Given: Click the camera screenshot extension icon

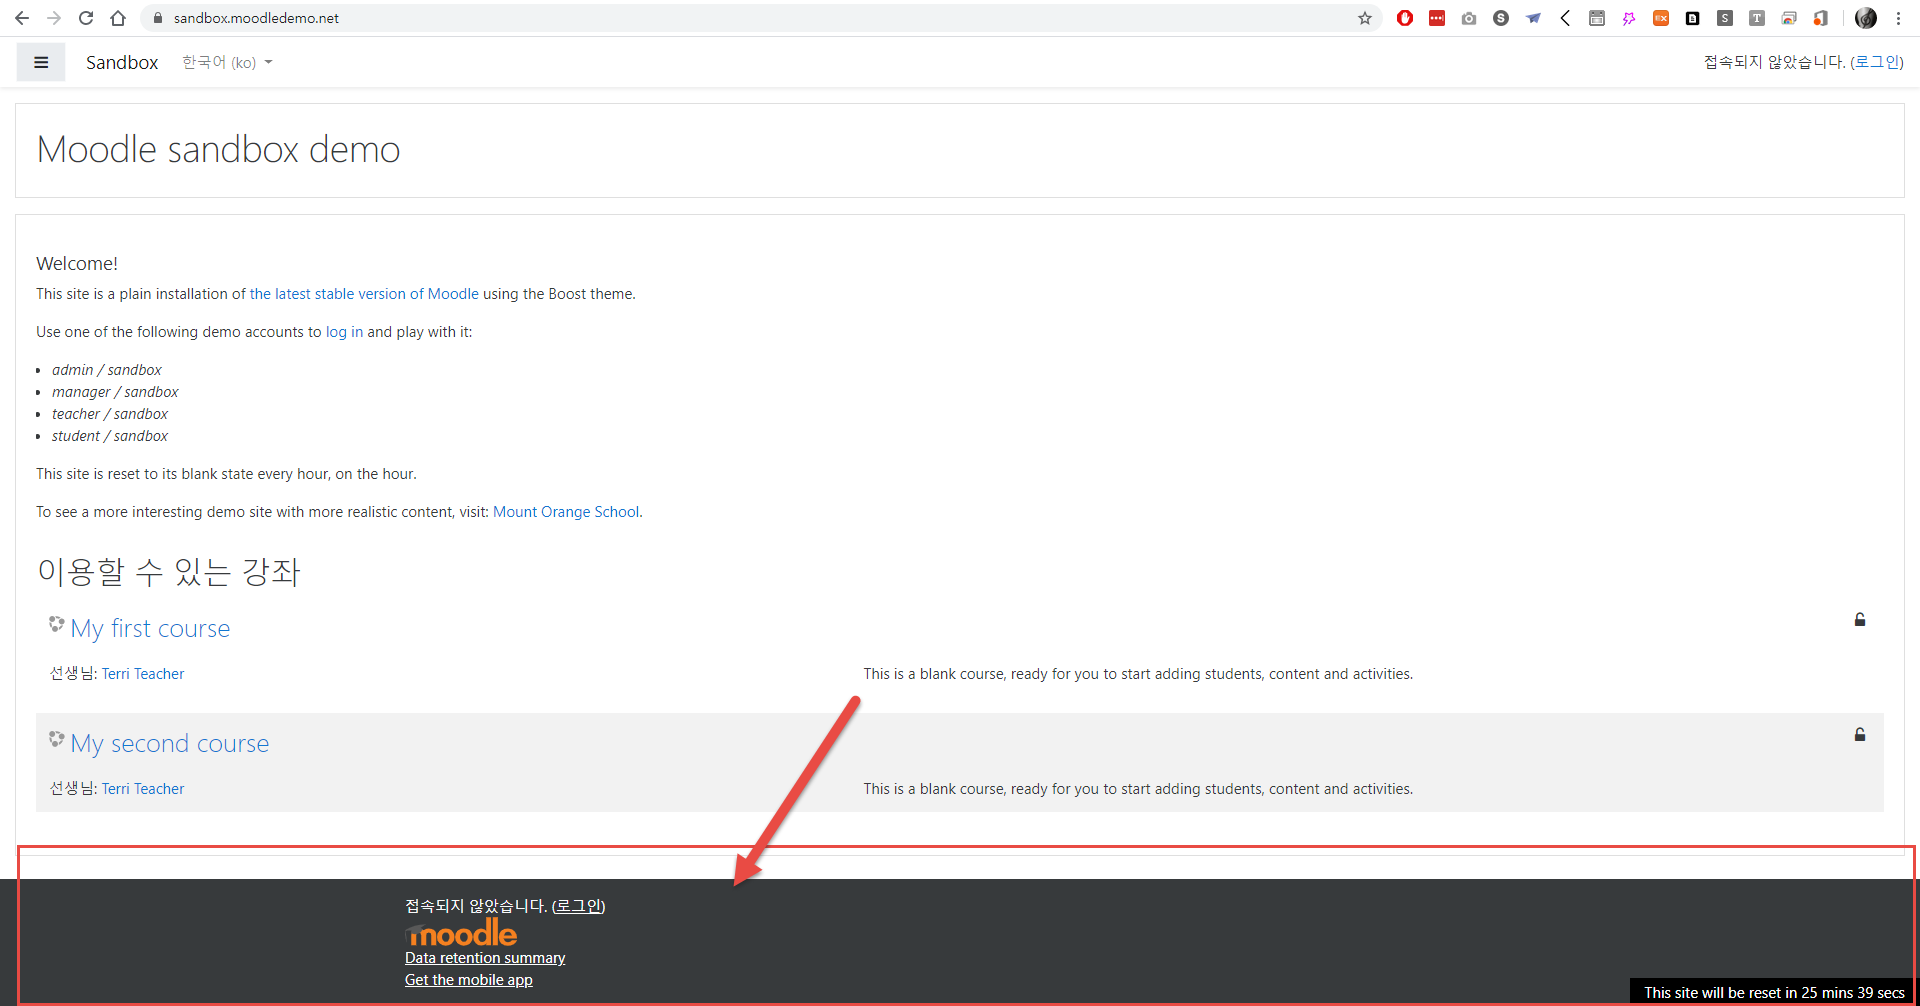Looking at the screenshot, I should tap(1469, 18).
